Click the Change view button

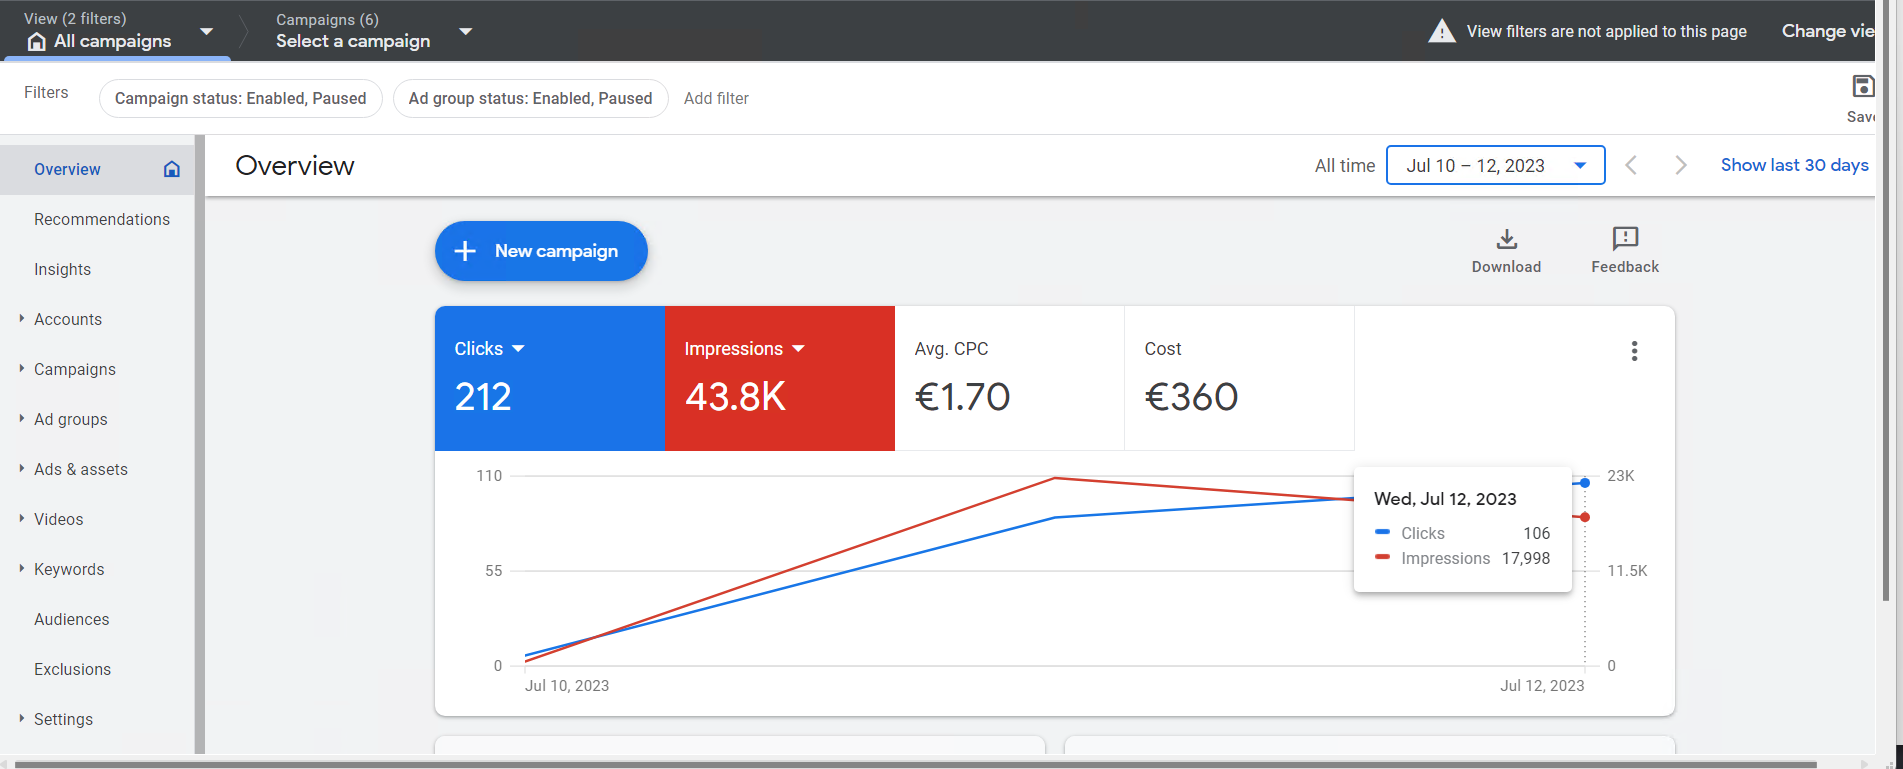pos(1828,31)
